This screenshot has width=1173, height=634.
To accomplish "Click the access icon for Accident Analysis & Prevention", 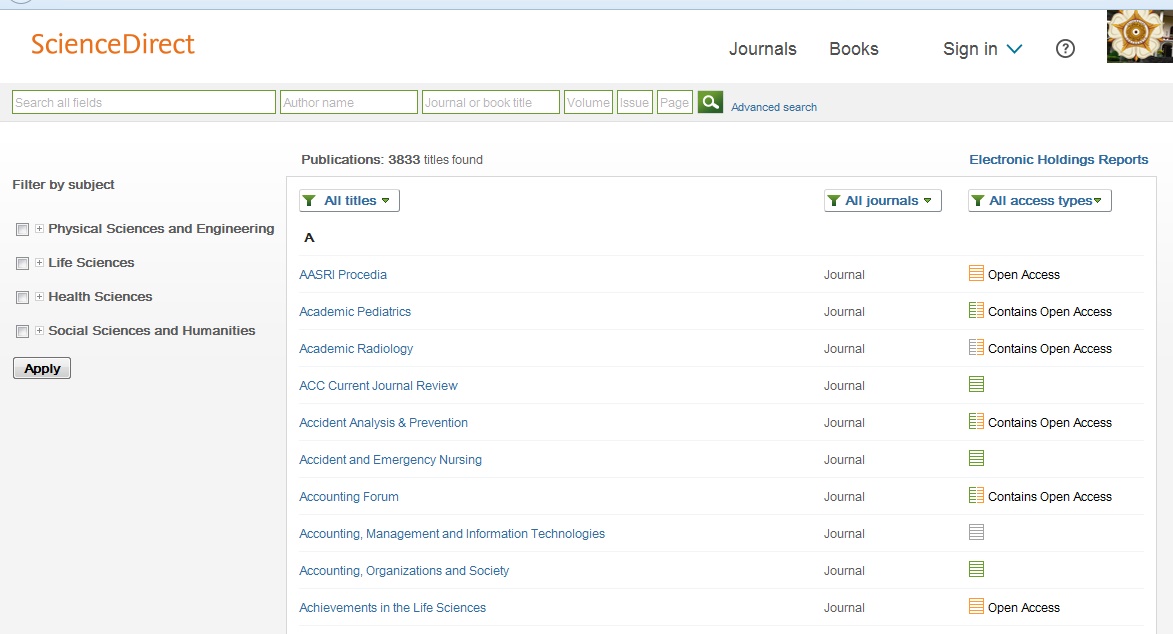I will coord(976,421).
